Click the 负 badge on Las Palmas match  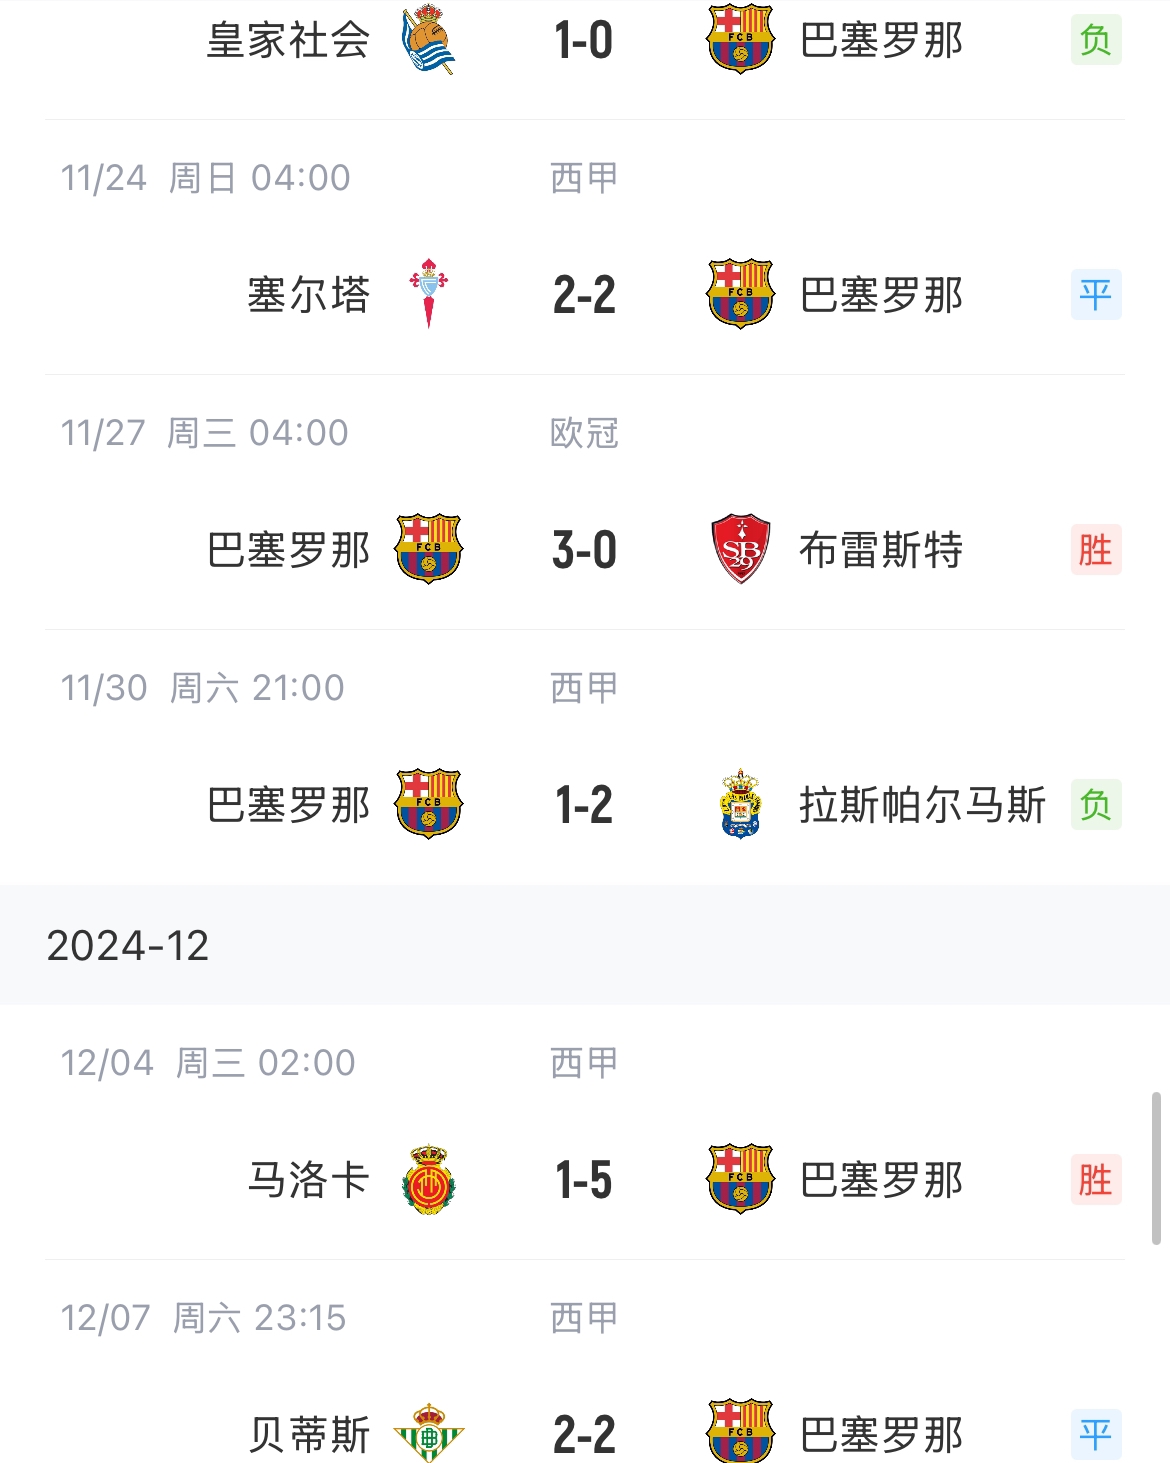tap(1095, 804)
